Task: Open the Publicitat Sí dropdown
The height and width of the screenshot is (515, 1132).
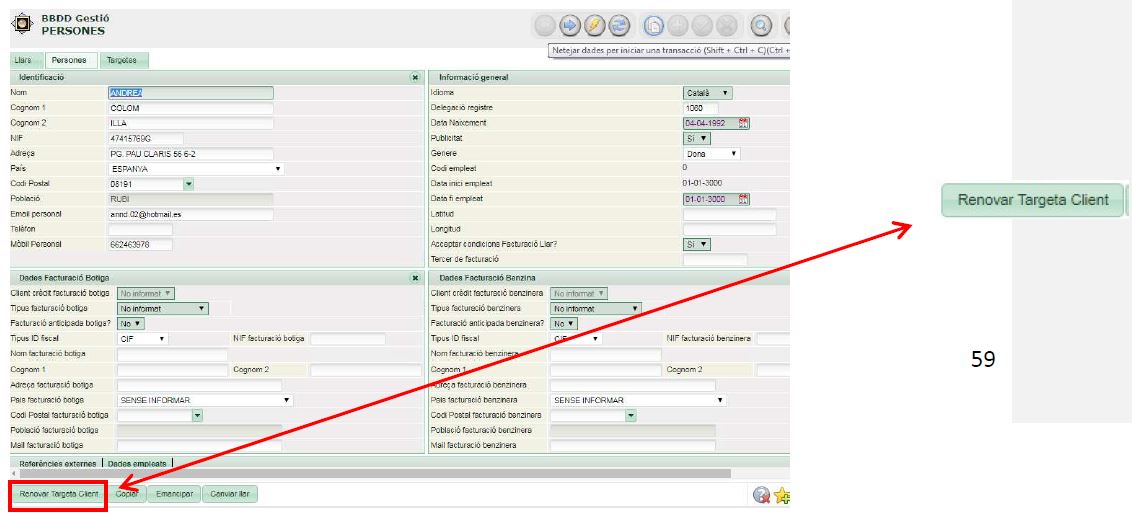Action: point(697,138)
